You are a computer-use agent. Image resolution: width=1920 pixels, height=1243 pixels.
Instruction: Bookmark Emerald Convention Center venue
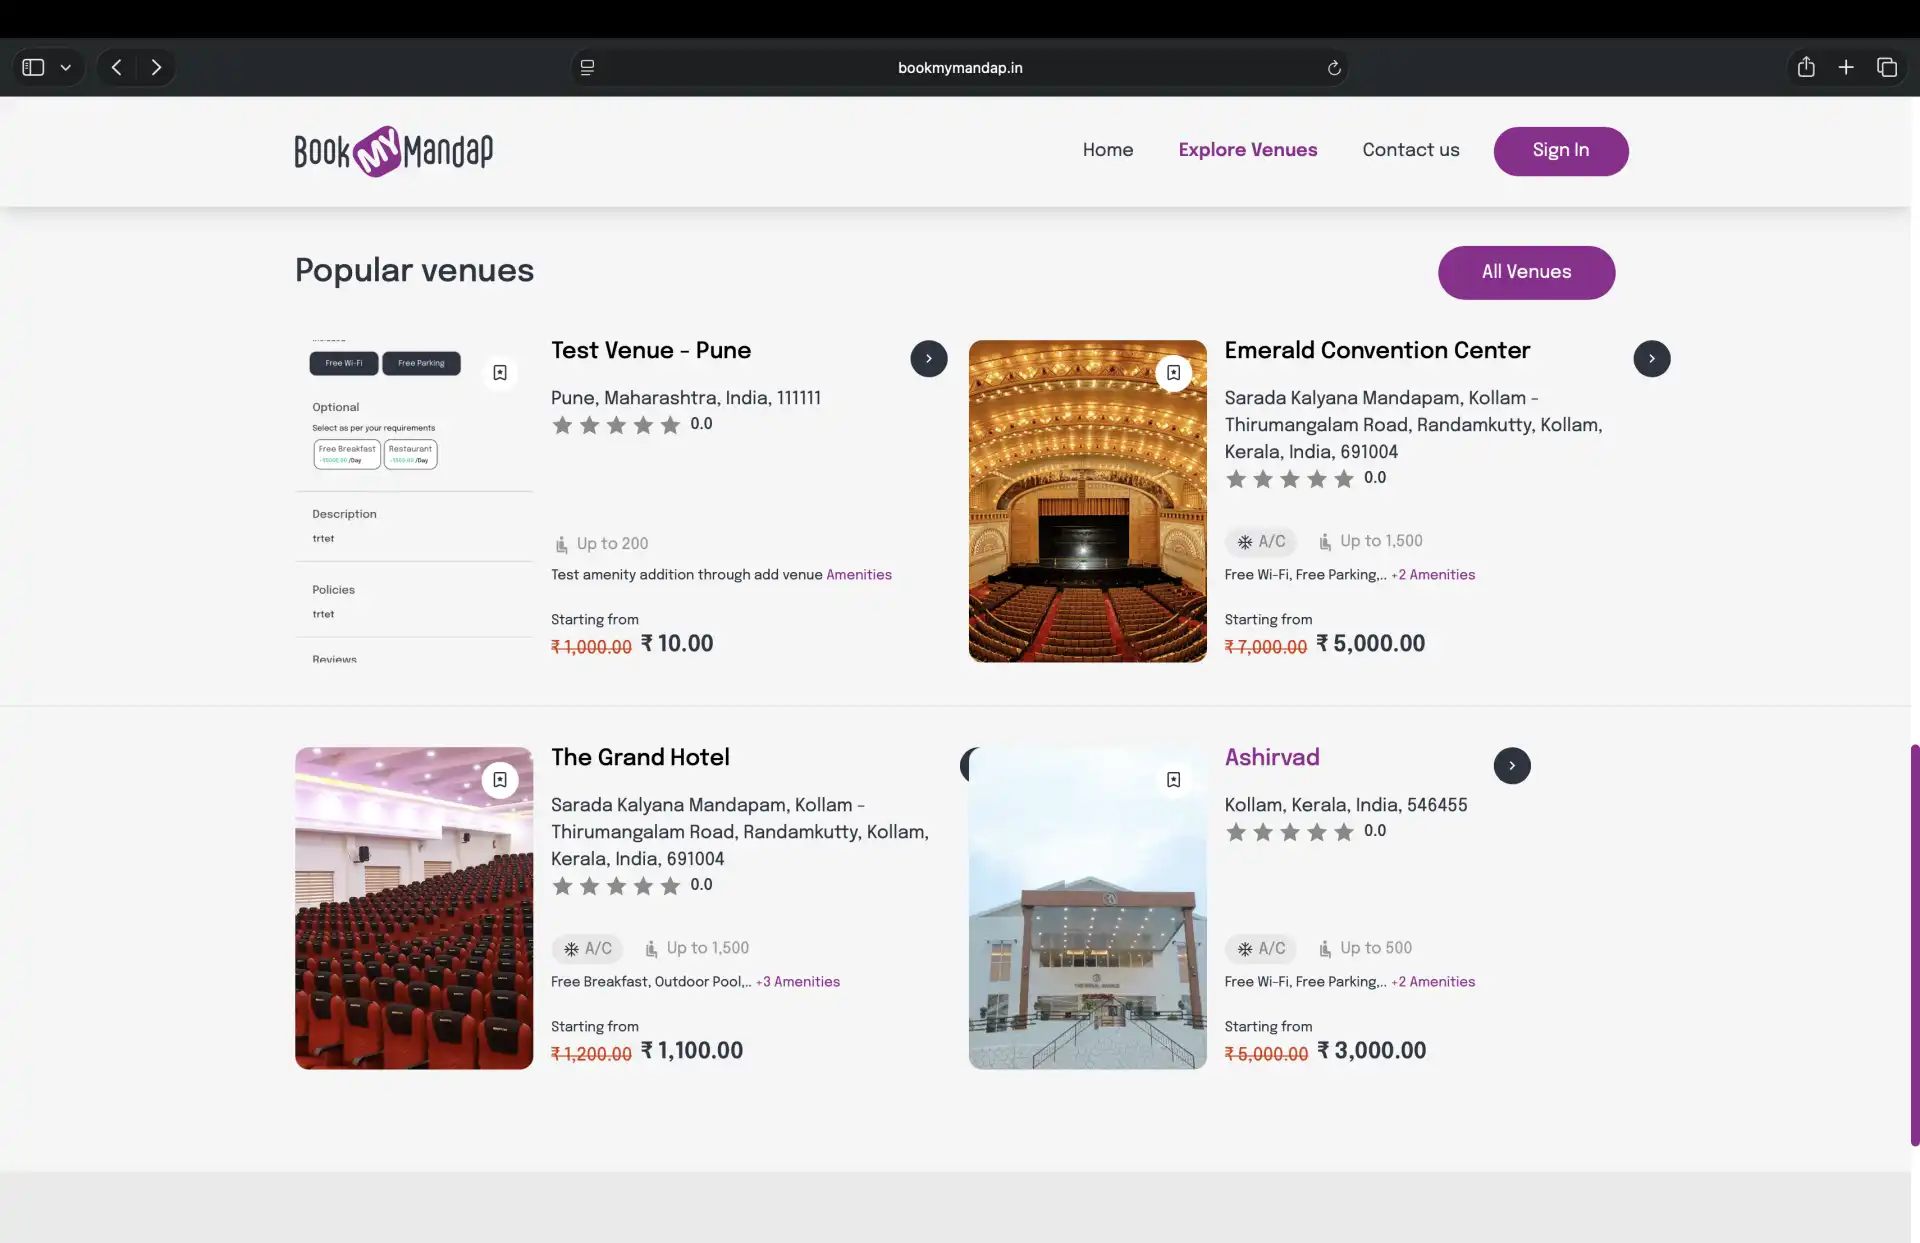point(1173,373)
